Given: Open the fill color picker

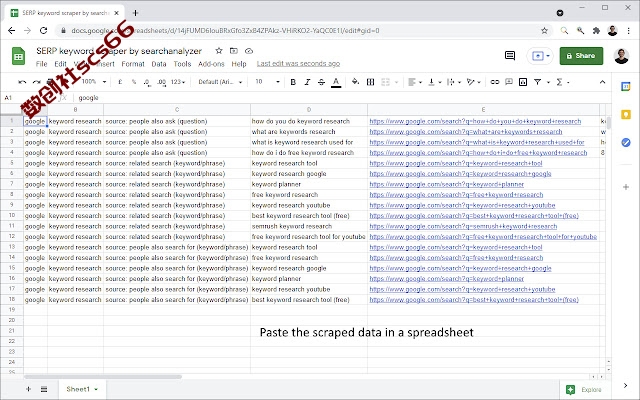Looking at the screenshot, I should [355, 82].
